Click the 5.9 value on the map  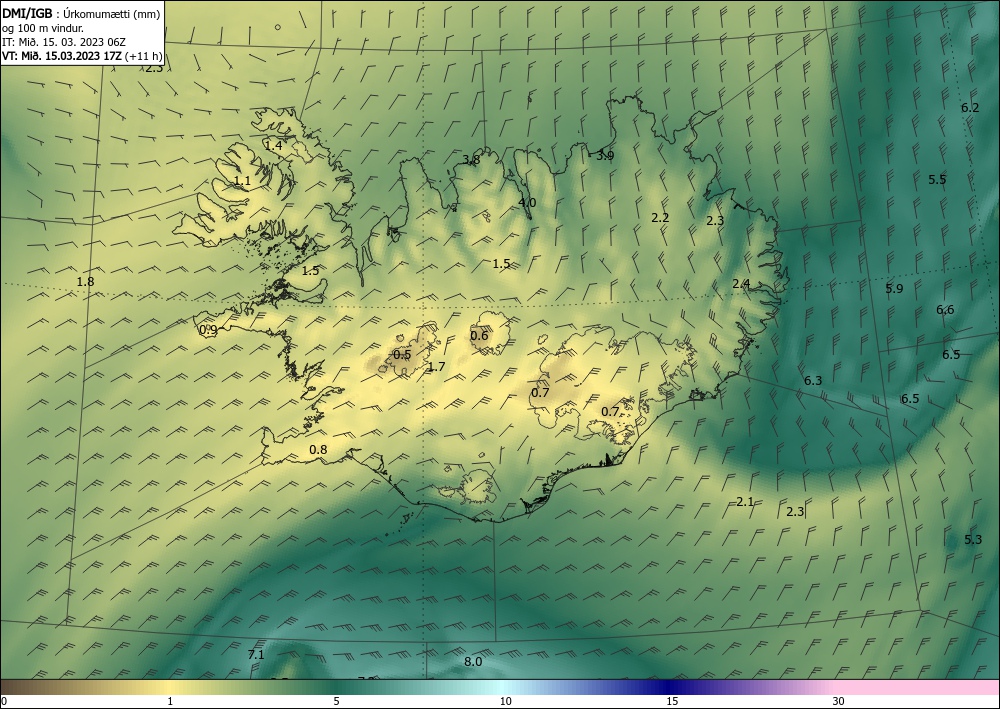[x=894, y=289]
